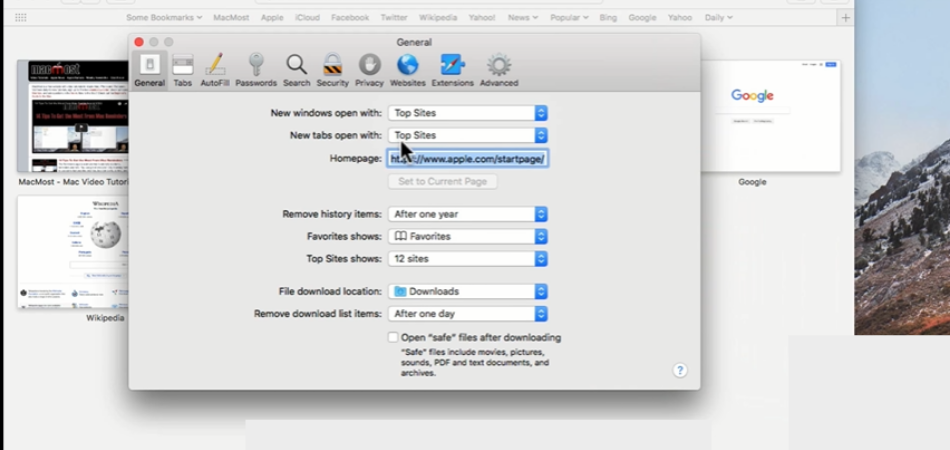Change Remove history items dropdown
The height and width of the screenshot is (450, 950).
[x=468, y=214]
